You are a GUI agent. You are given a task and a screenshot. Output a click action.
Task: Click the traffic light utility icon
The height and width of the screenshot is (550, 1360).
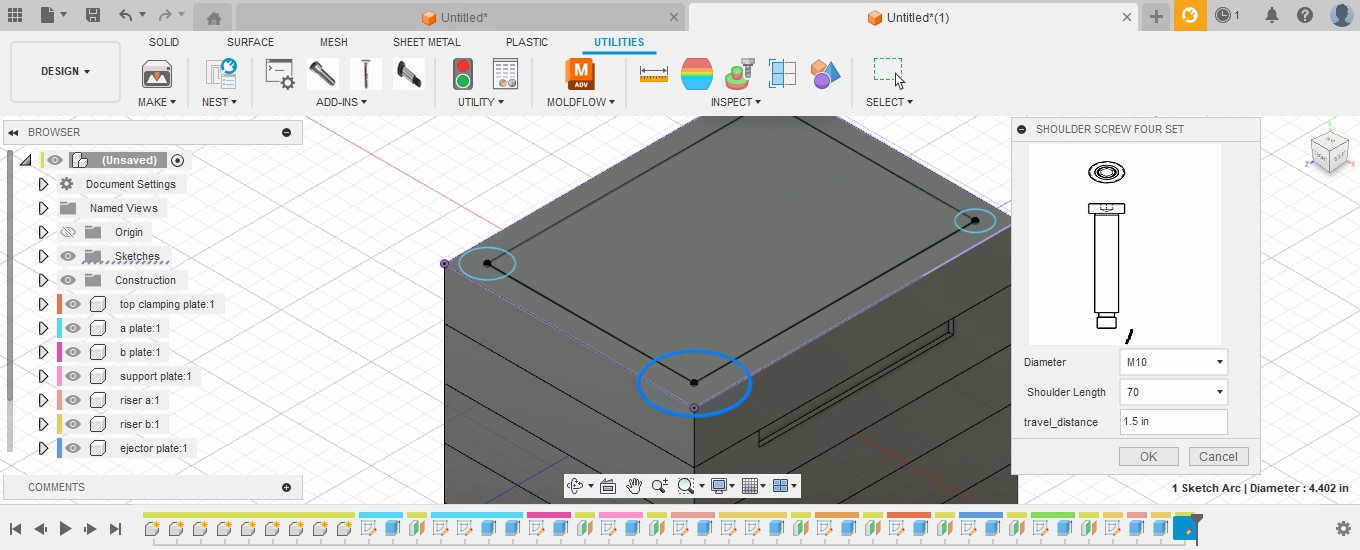462,74
